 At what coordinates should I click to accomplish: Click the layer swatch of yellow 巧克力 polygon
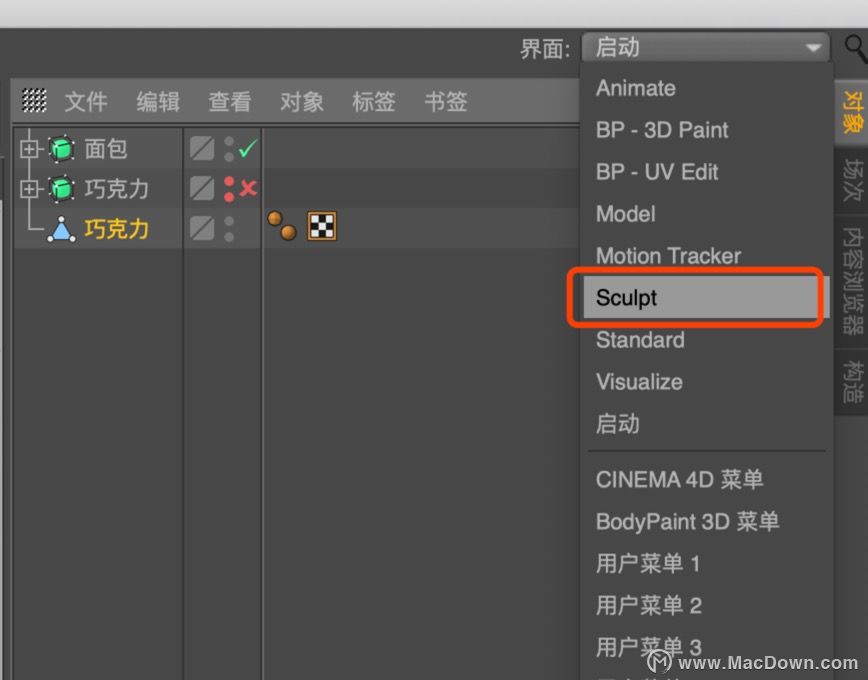202,228
